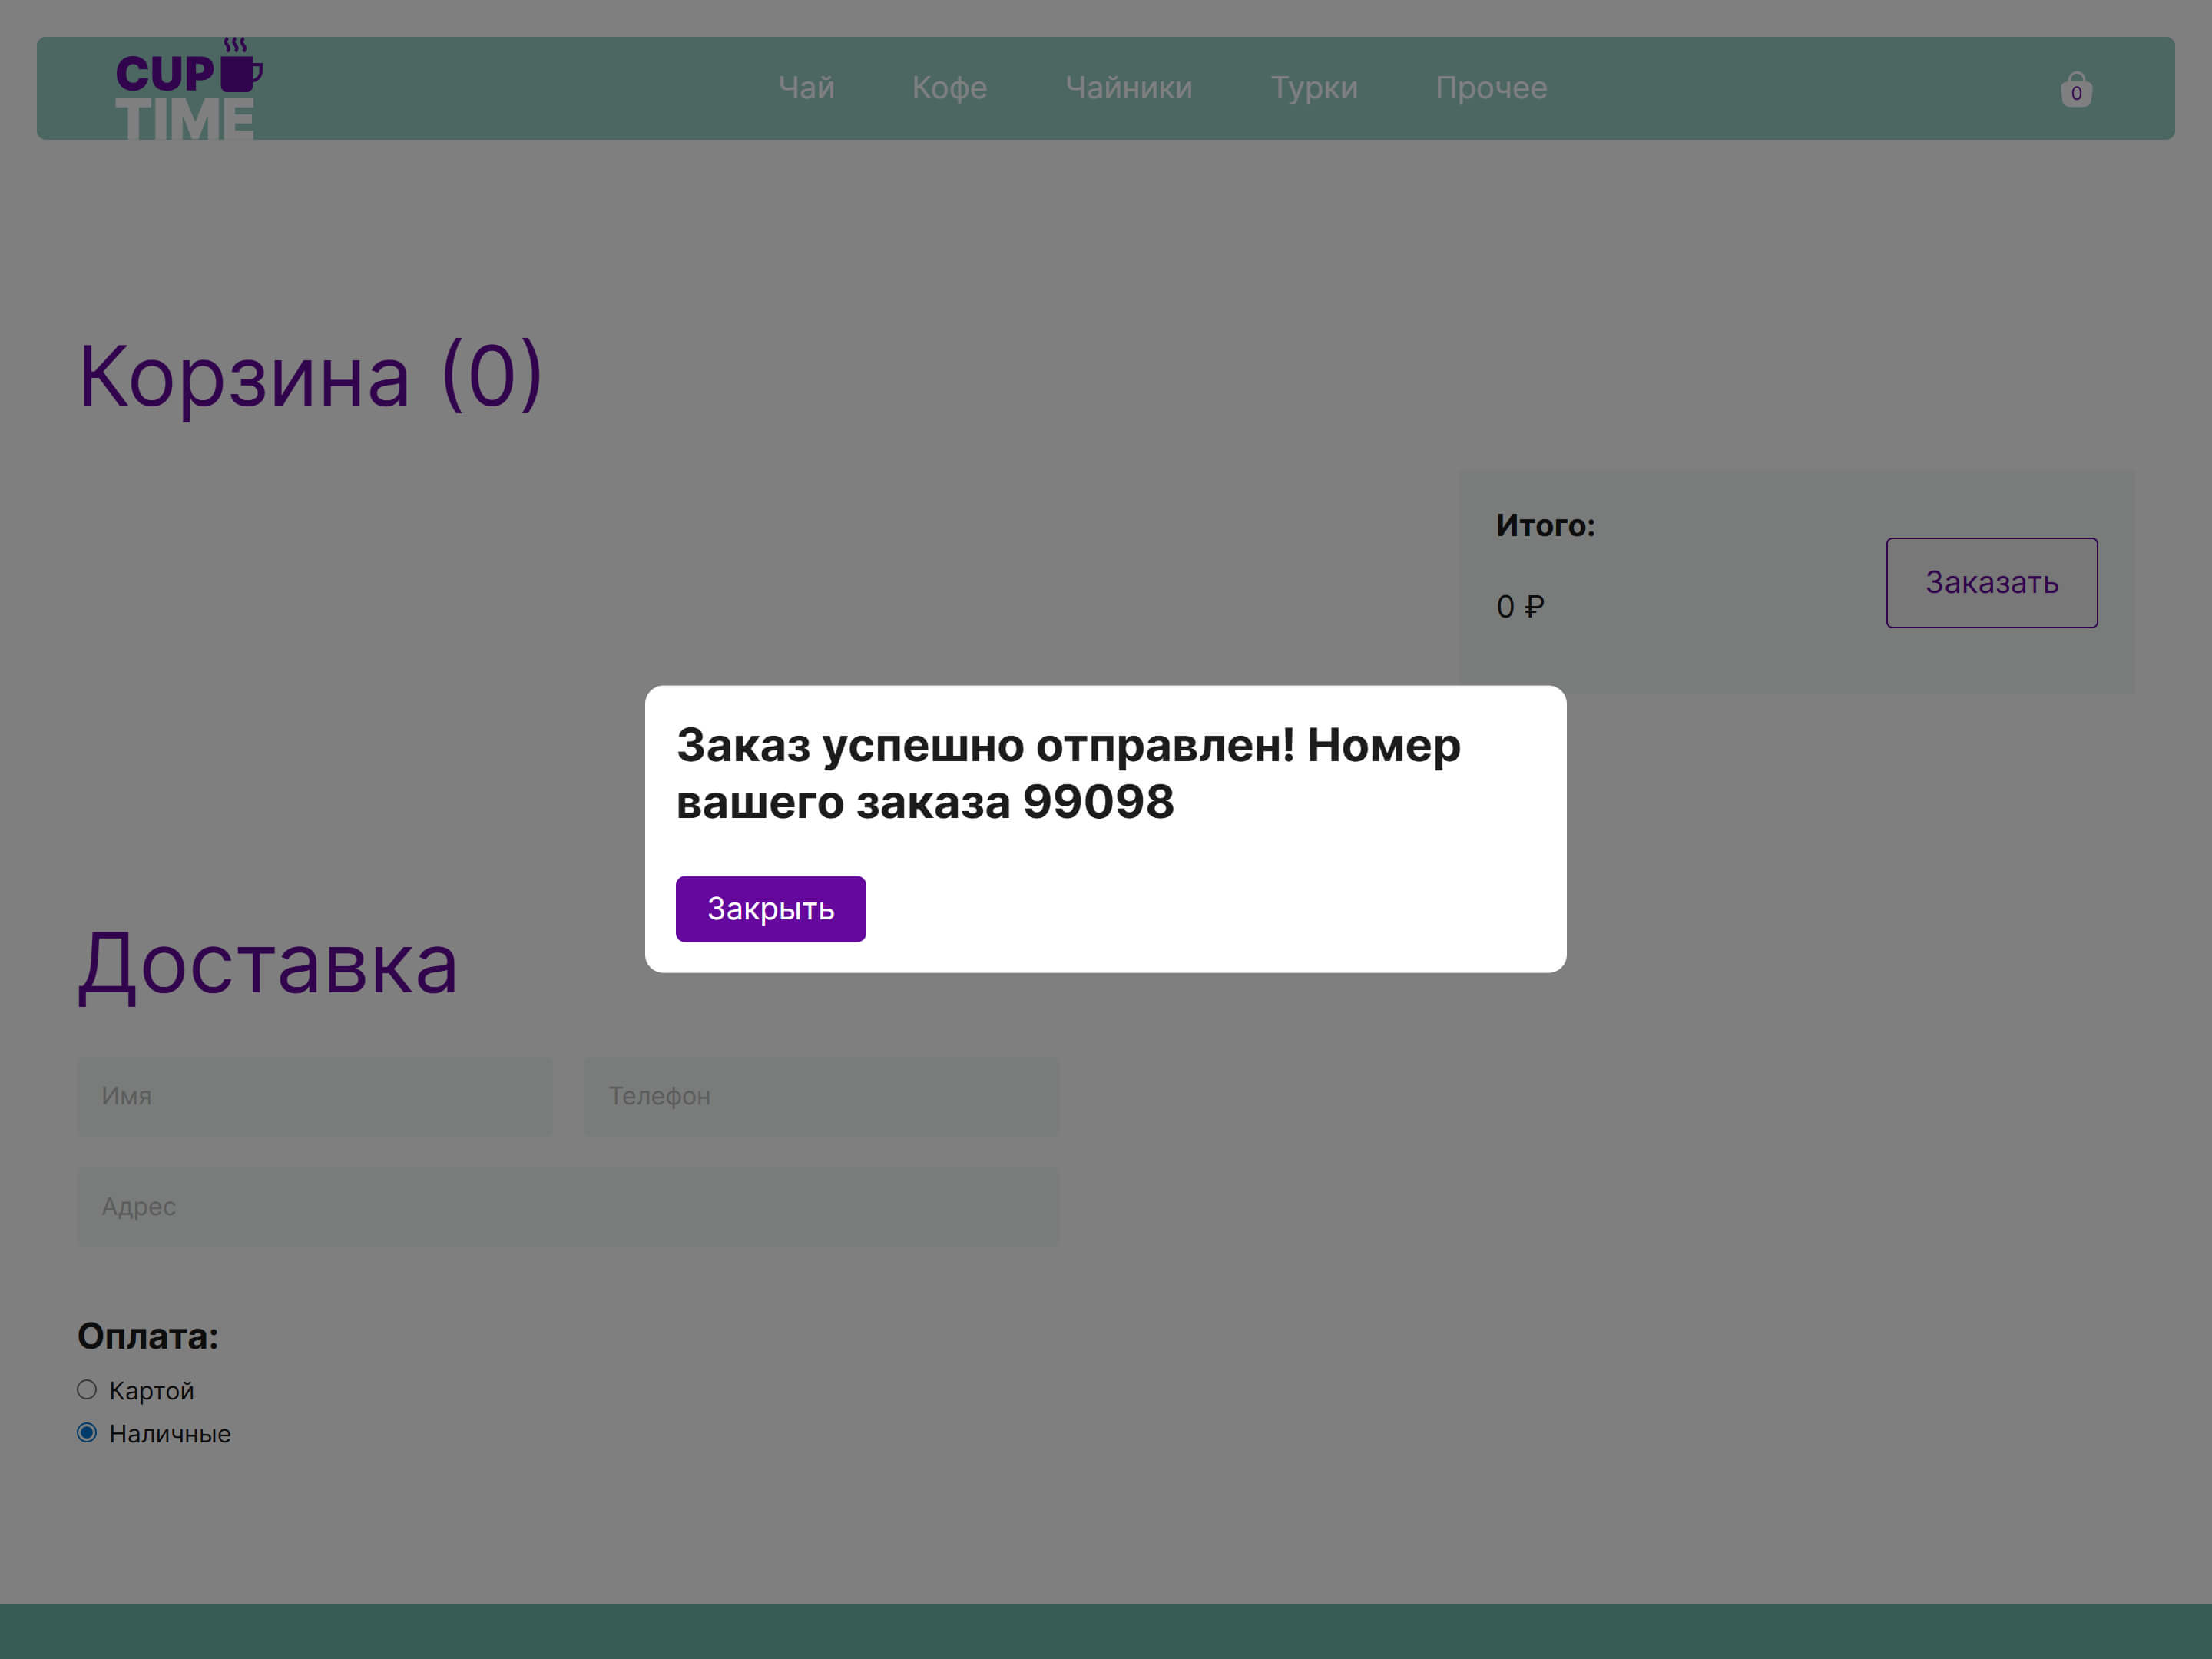The image size is (2212, 1659).
Task: Go to the Кофе section
Action: pos(949,88)
